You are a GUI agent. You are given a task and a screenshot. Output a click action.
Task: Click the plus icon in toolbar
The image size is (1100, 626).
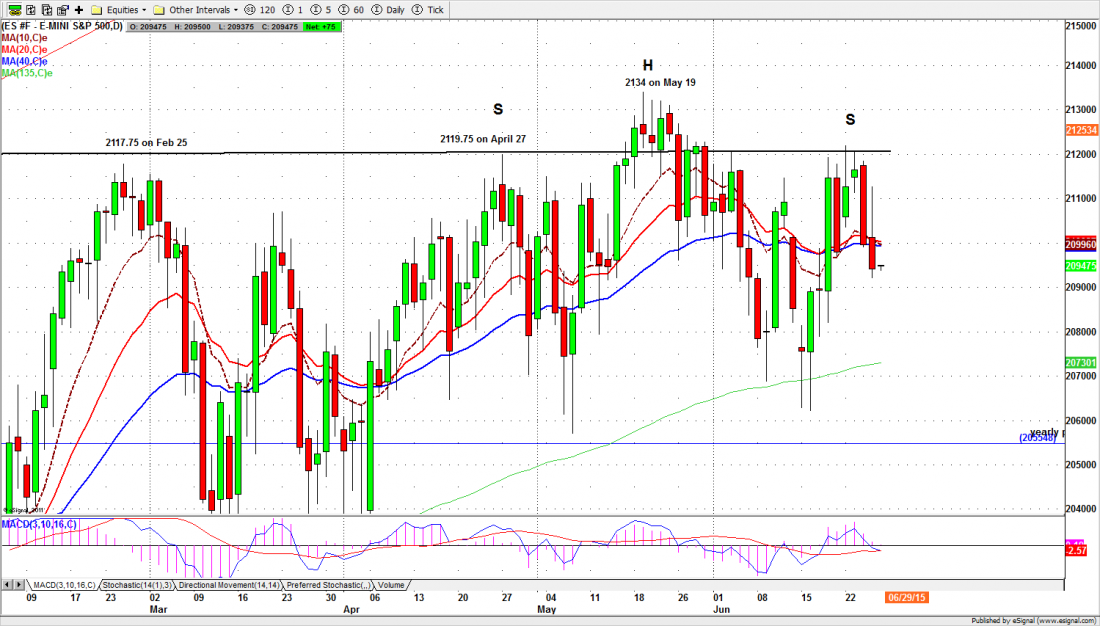coord(79,9)
